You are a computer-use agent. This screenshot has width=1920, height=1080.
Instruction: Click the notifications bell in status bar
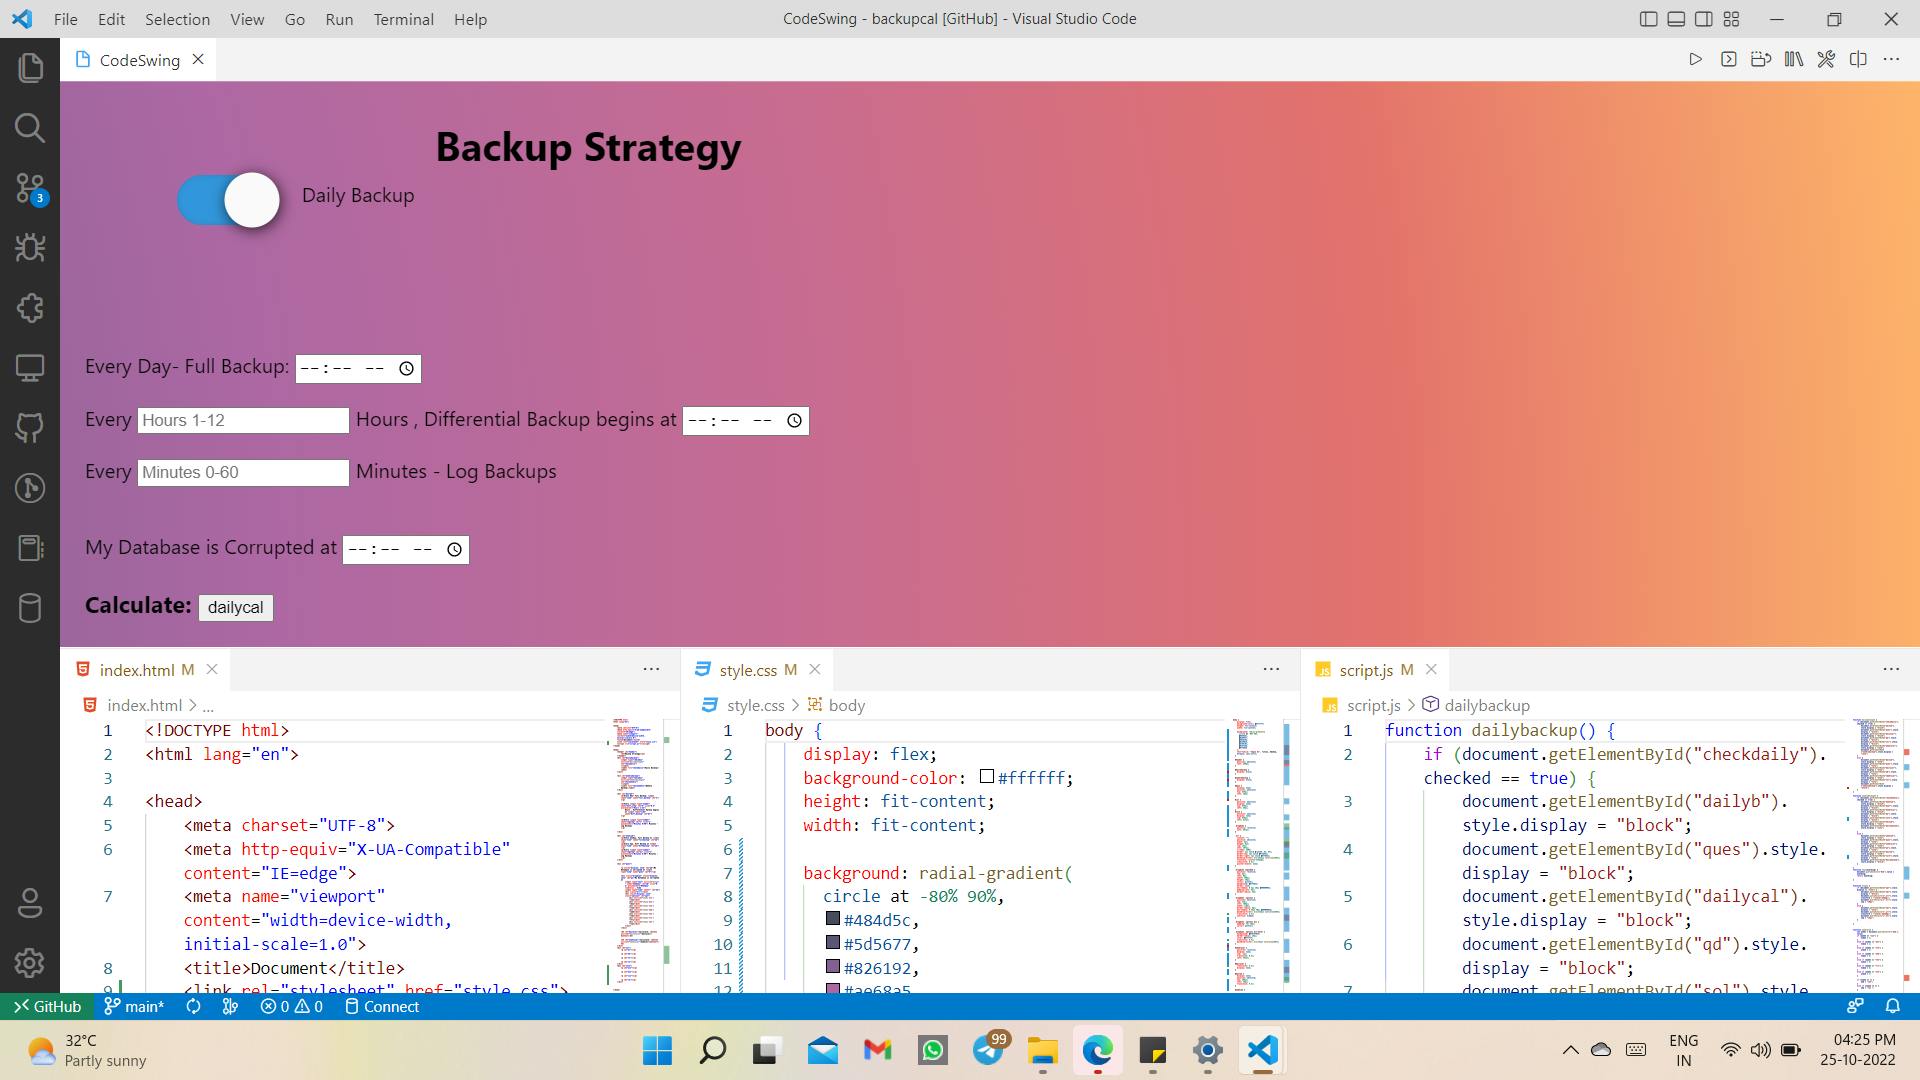[1892, 1007]
